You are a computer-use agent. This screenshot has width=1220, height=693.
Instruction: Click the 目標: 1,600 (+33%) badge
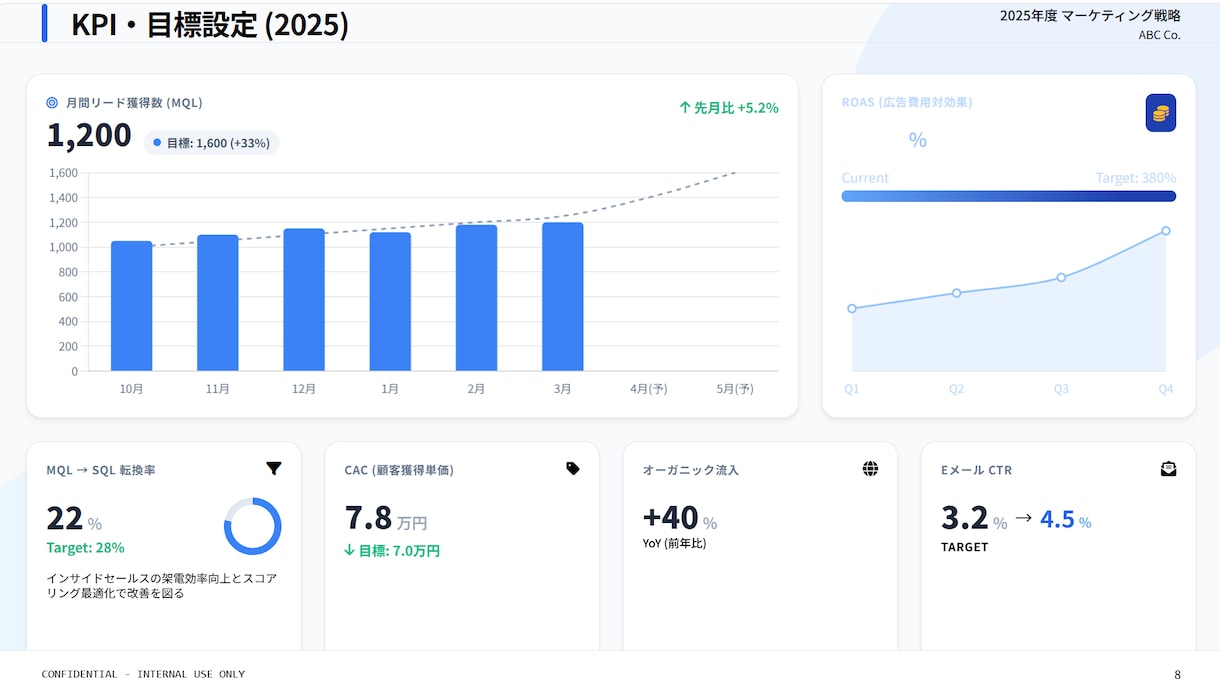pos(212,143)
